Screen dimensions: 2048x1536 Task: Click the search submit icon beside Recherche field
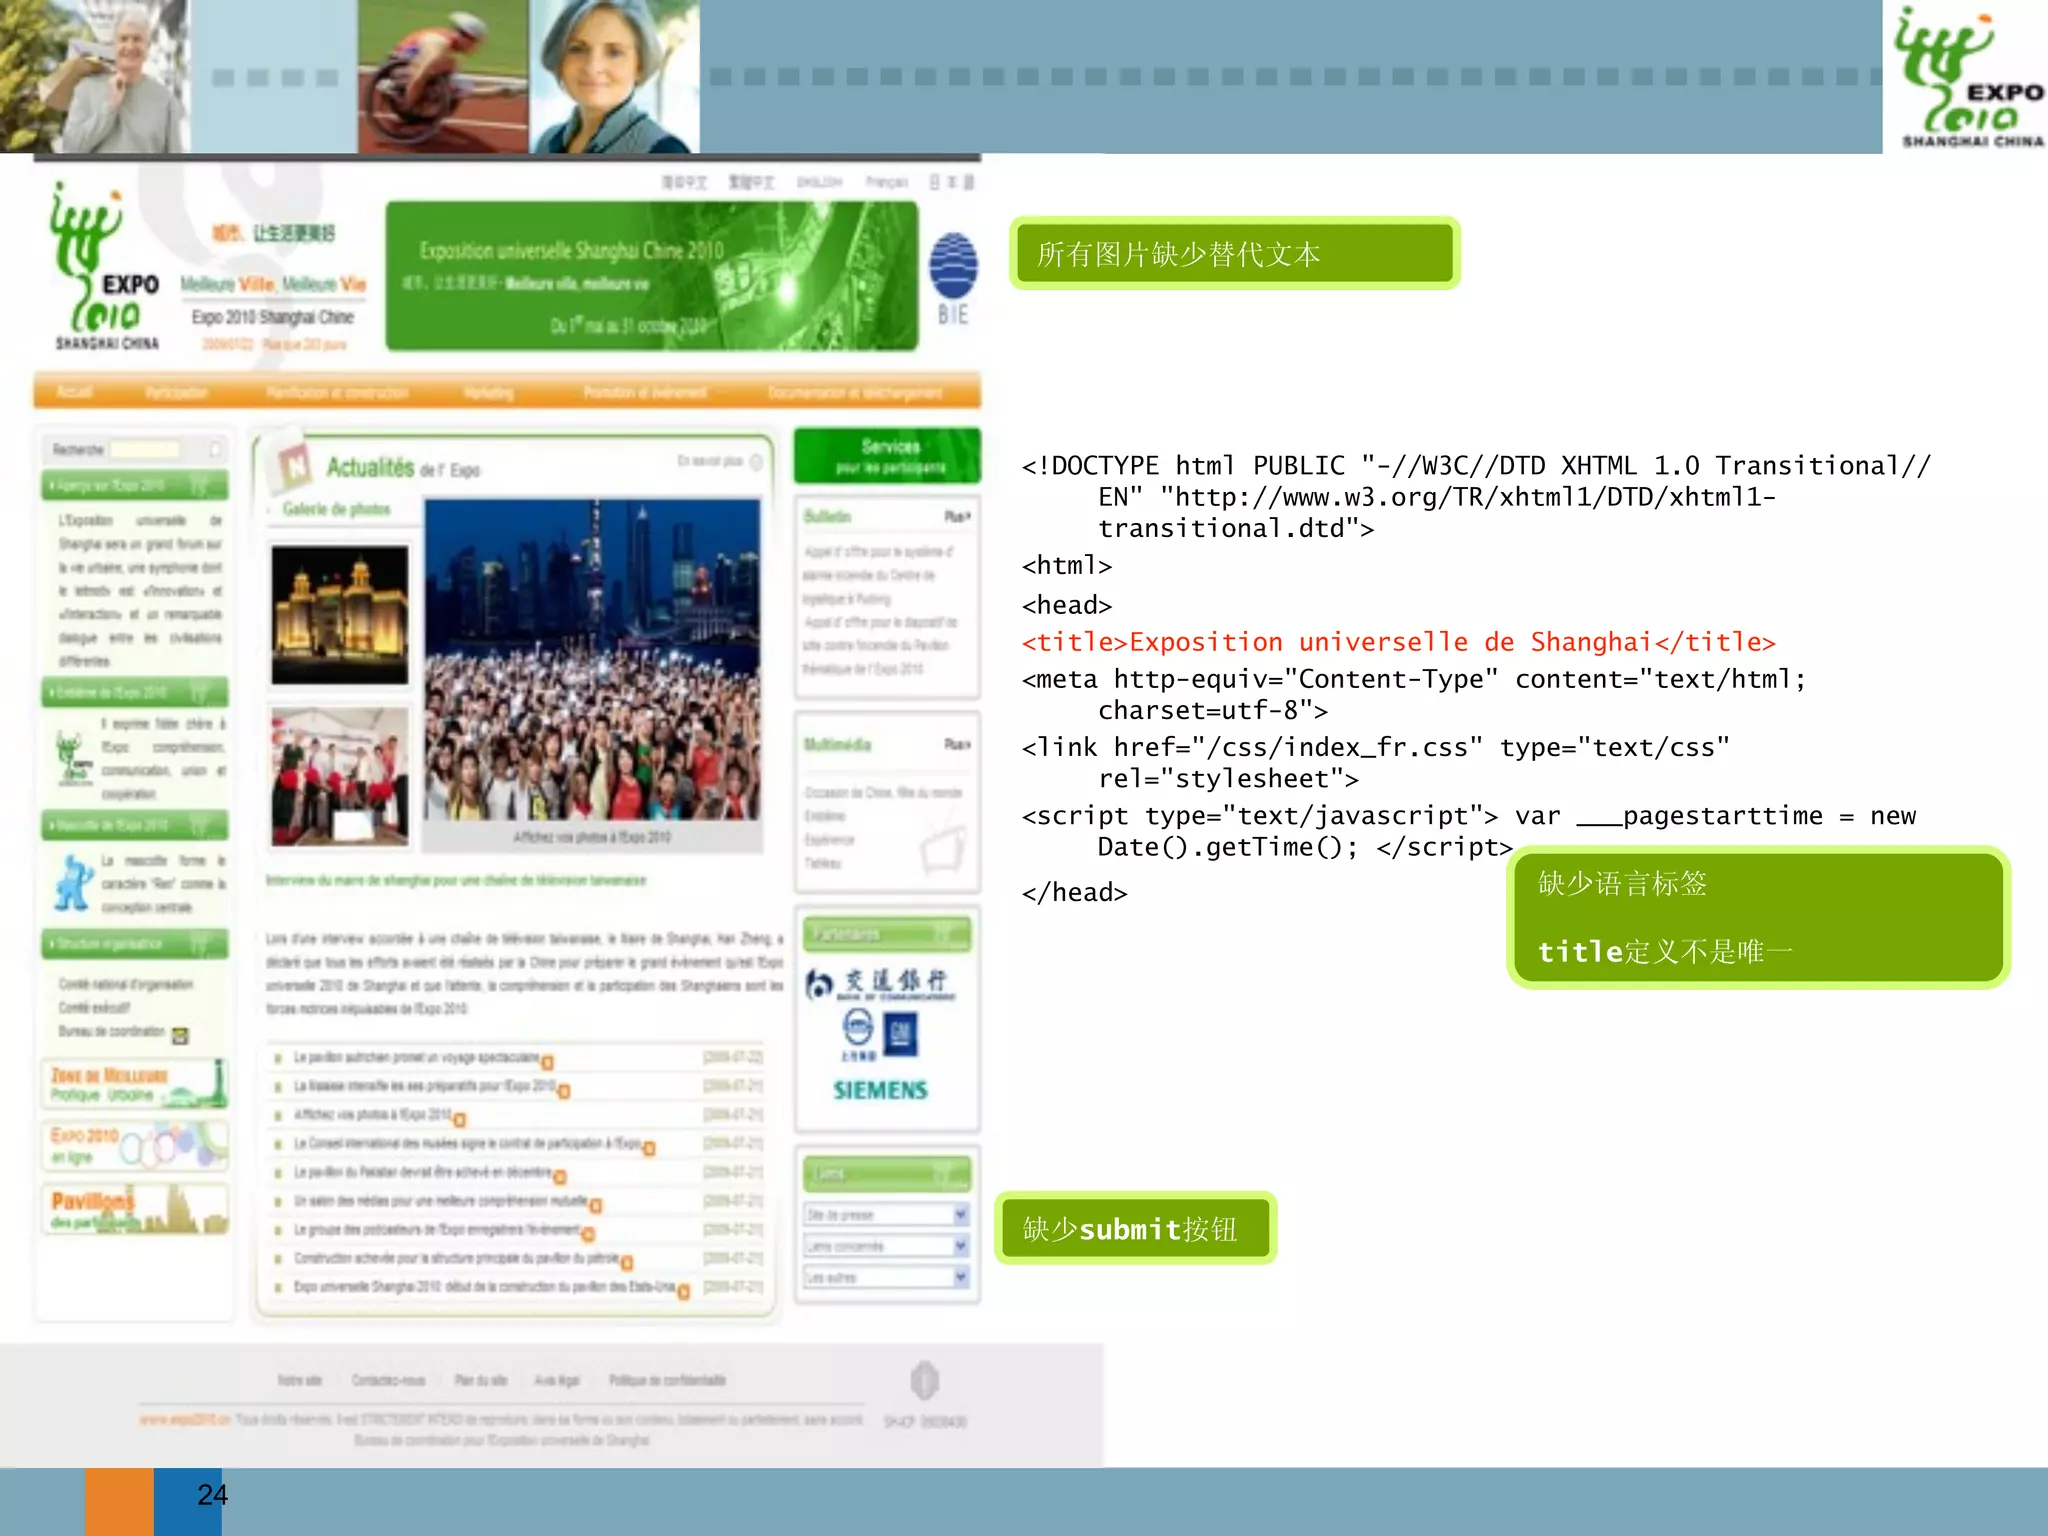coord(214,450)
